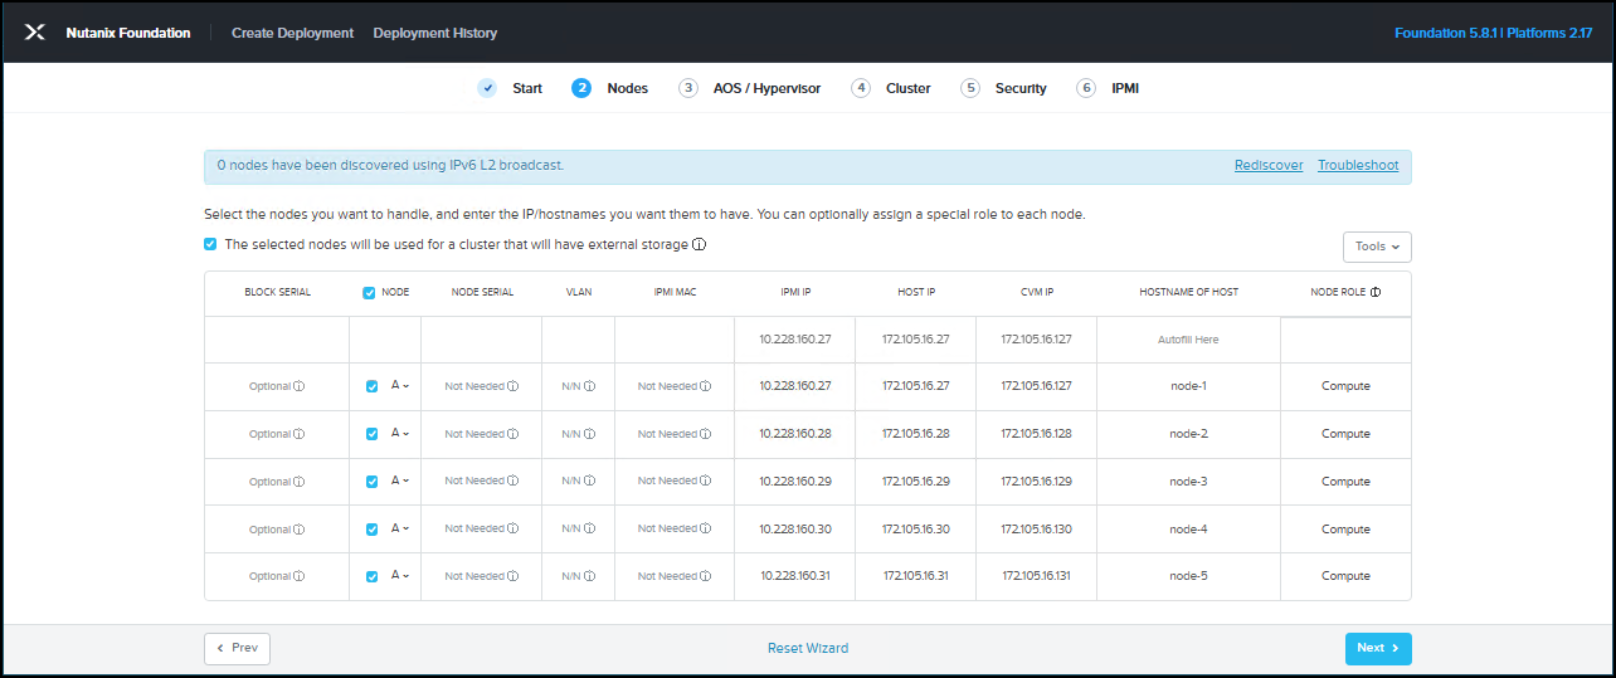This screenshot has width=1616, height=679.
Task: Open node position A dropdown for node-5
Action: point(400,575)
